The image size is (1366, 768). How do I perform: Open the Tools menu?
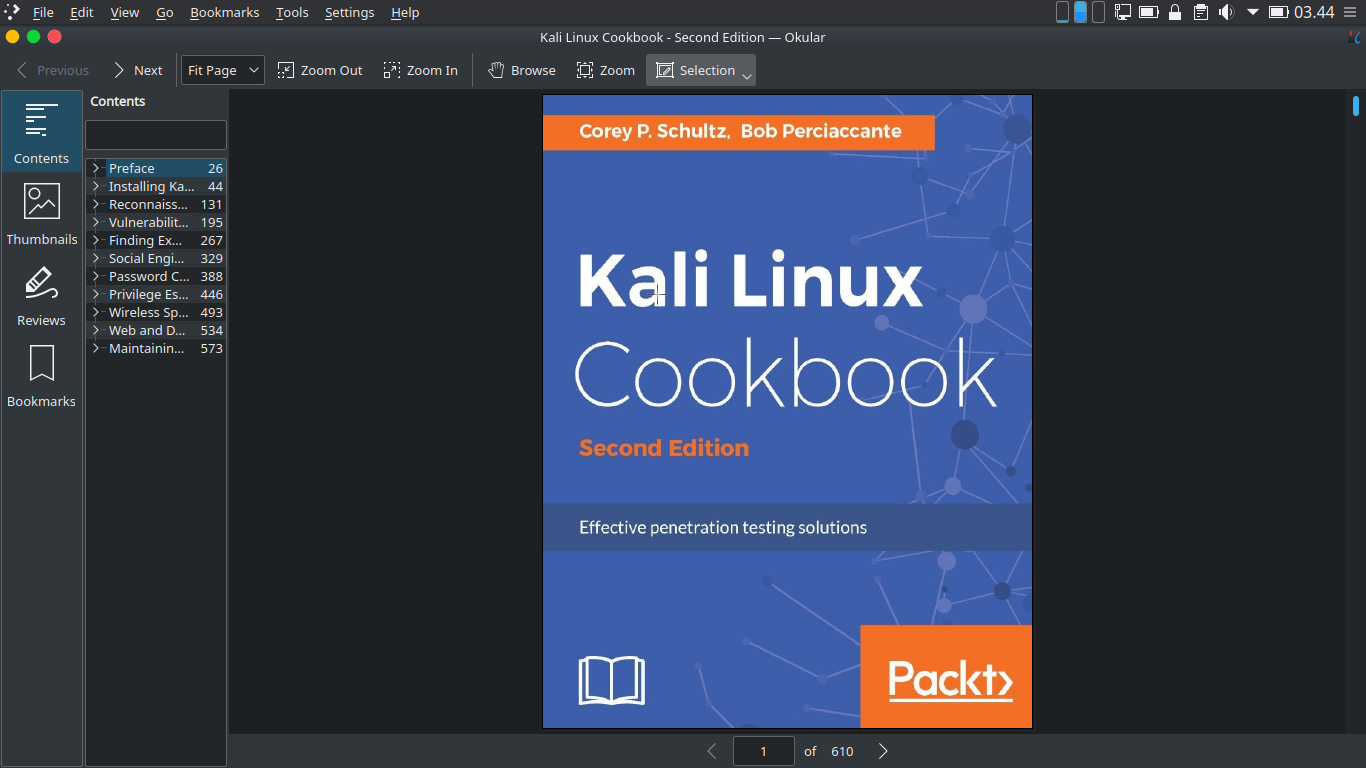(292, 12)
